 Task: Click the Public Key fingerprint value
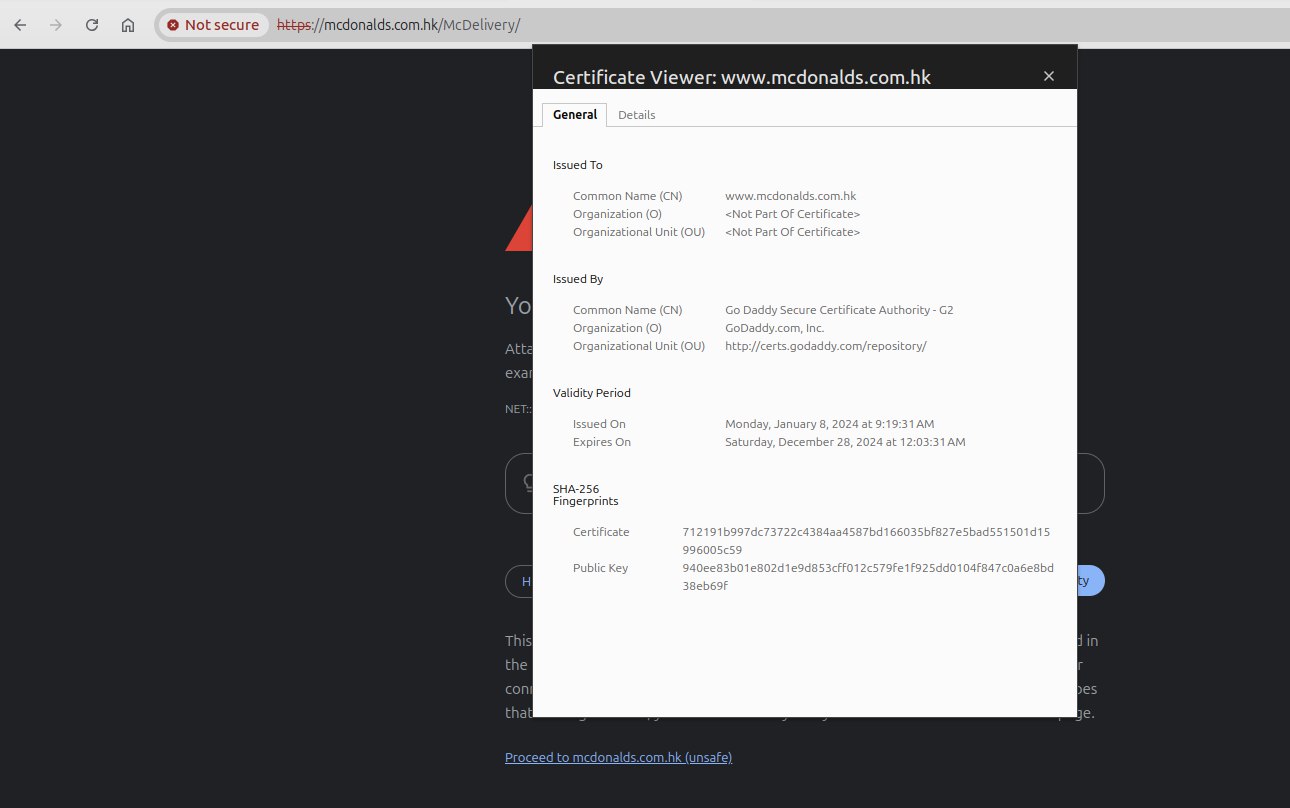coord(867,577)
